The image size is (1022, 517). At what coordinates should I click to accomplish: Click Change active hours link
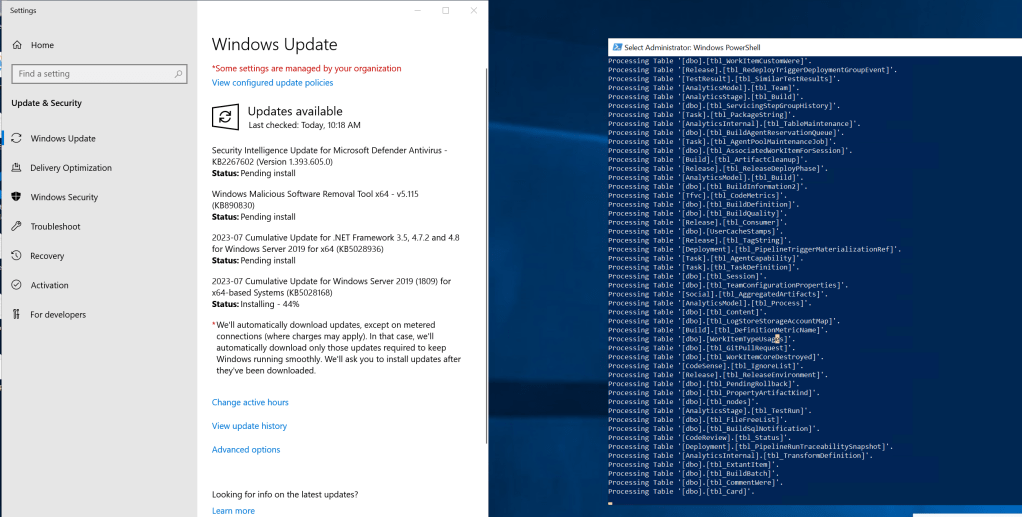click(x=250, y=402)
